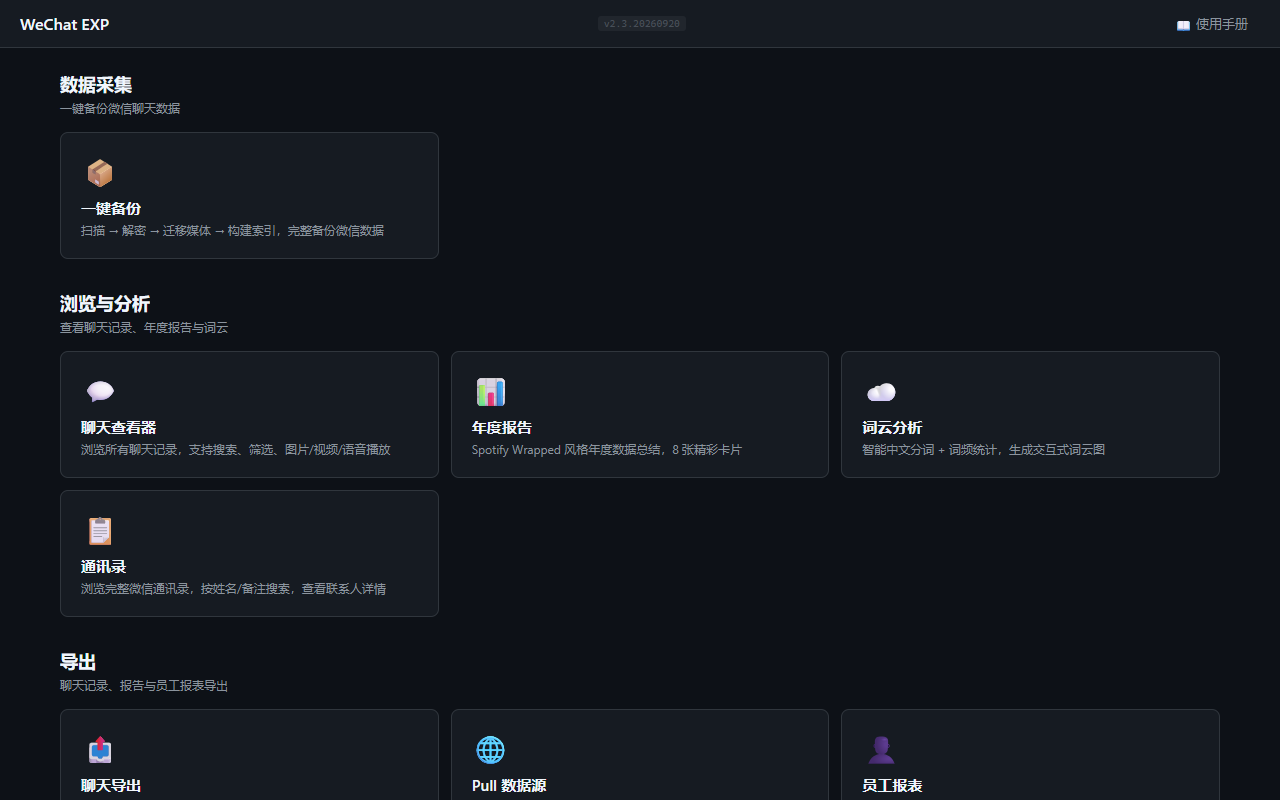
Task: Click the cloud icon for 词云分析
Action: pyautogui.click(x=881, y=392)
